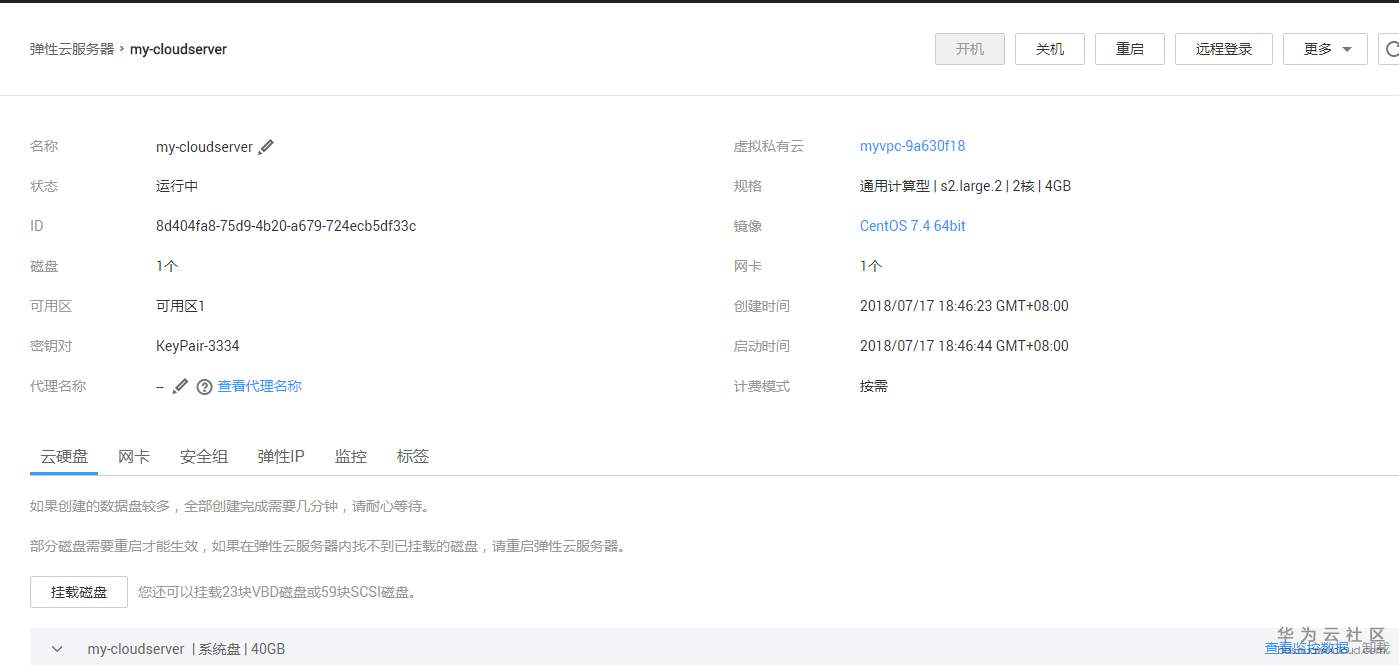Open the myvpc-9a630f18 VPC link
Viewport: 1399px width, 665px height.
[x=912, y=146]
